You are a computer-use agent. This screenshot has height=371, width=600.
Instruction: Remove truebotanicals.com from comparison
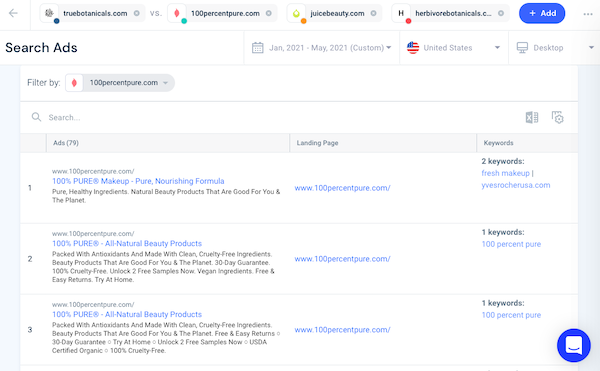[137, 13]
